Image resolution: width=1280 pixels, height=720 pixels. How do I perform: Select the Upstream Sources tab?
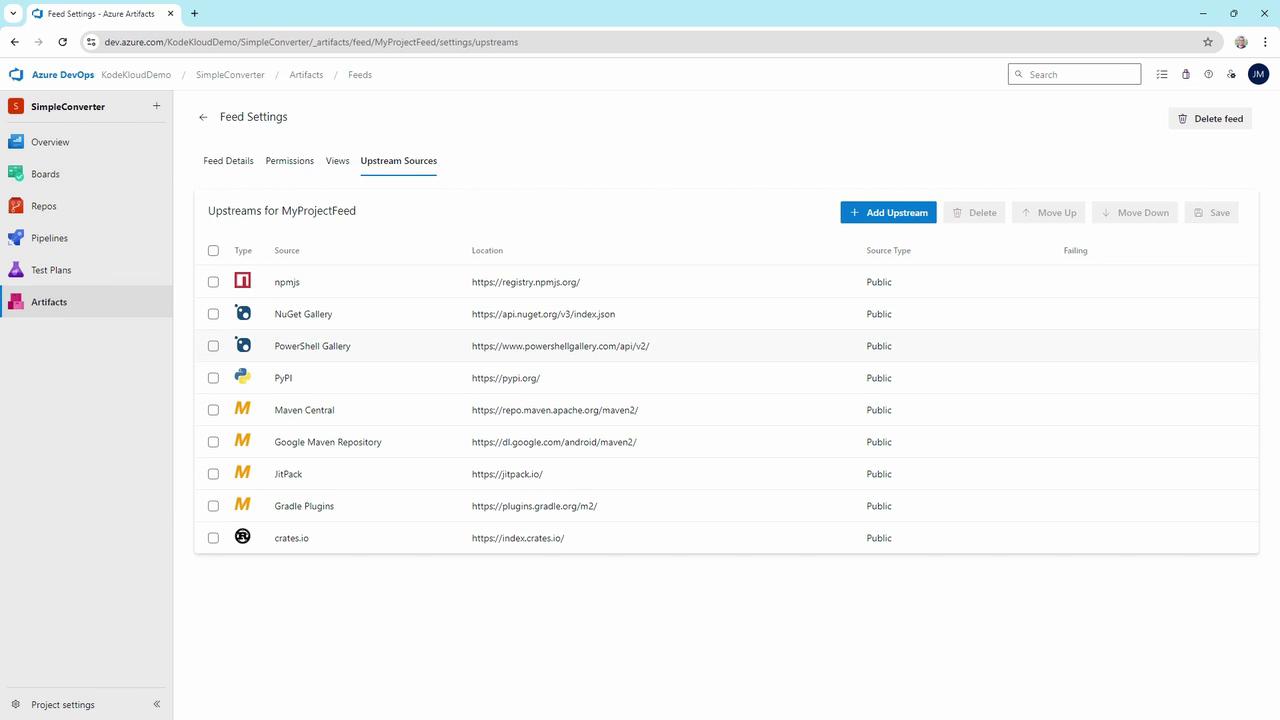399,161
